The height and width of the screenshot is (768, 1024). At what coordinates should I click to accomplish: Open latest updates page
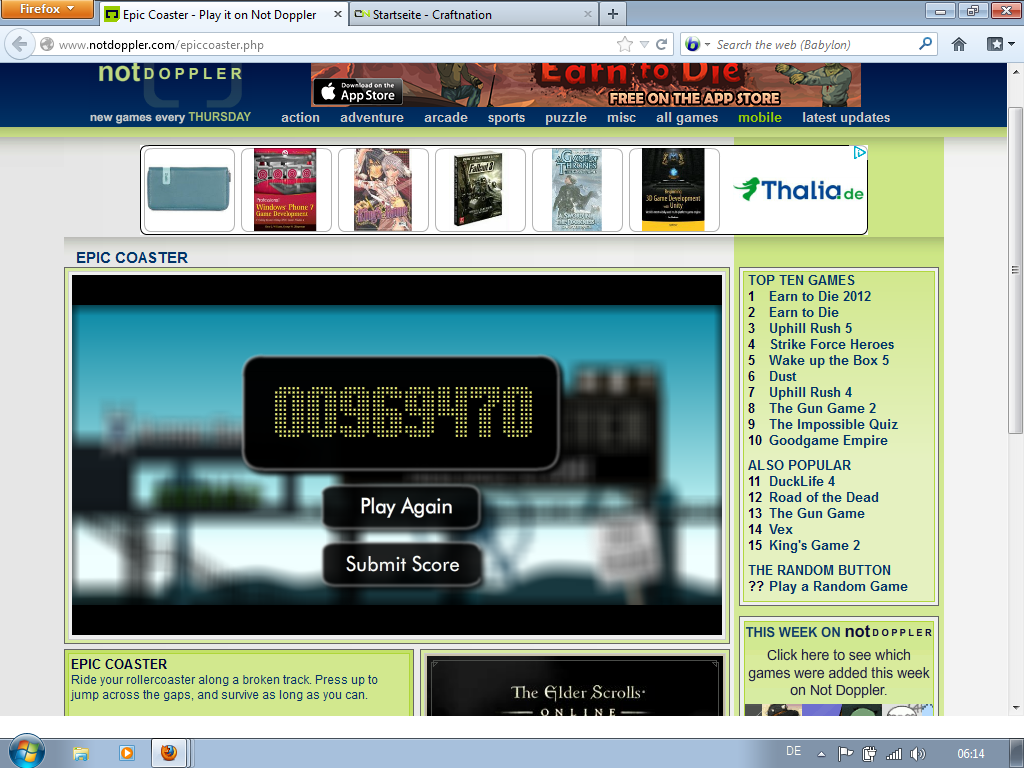pyautogui.click(x=846, y=118)
